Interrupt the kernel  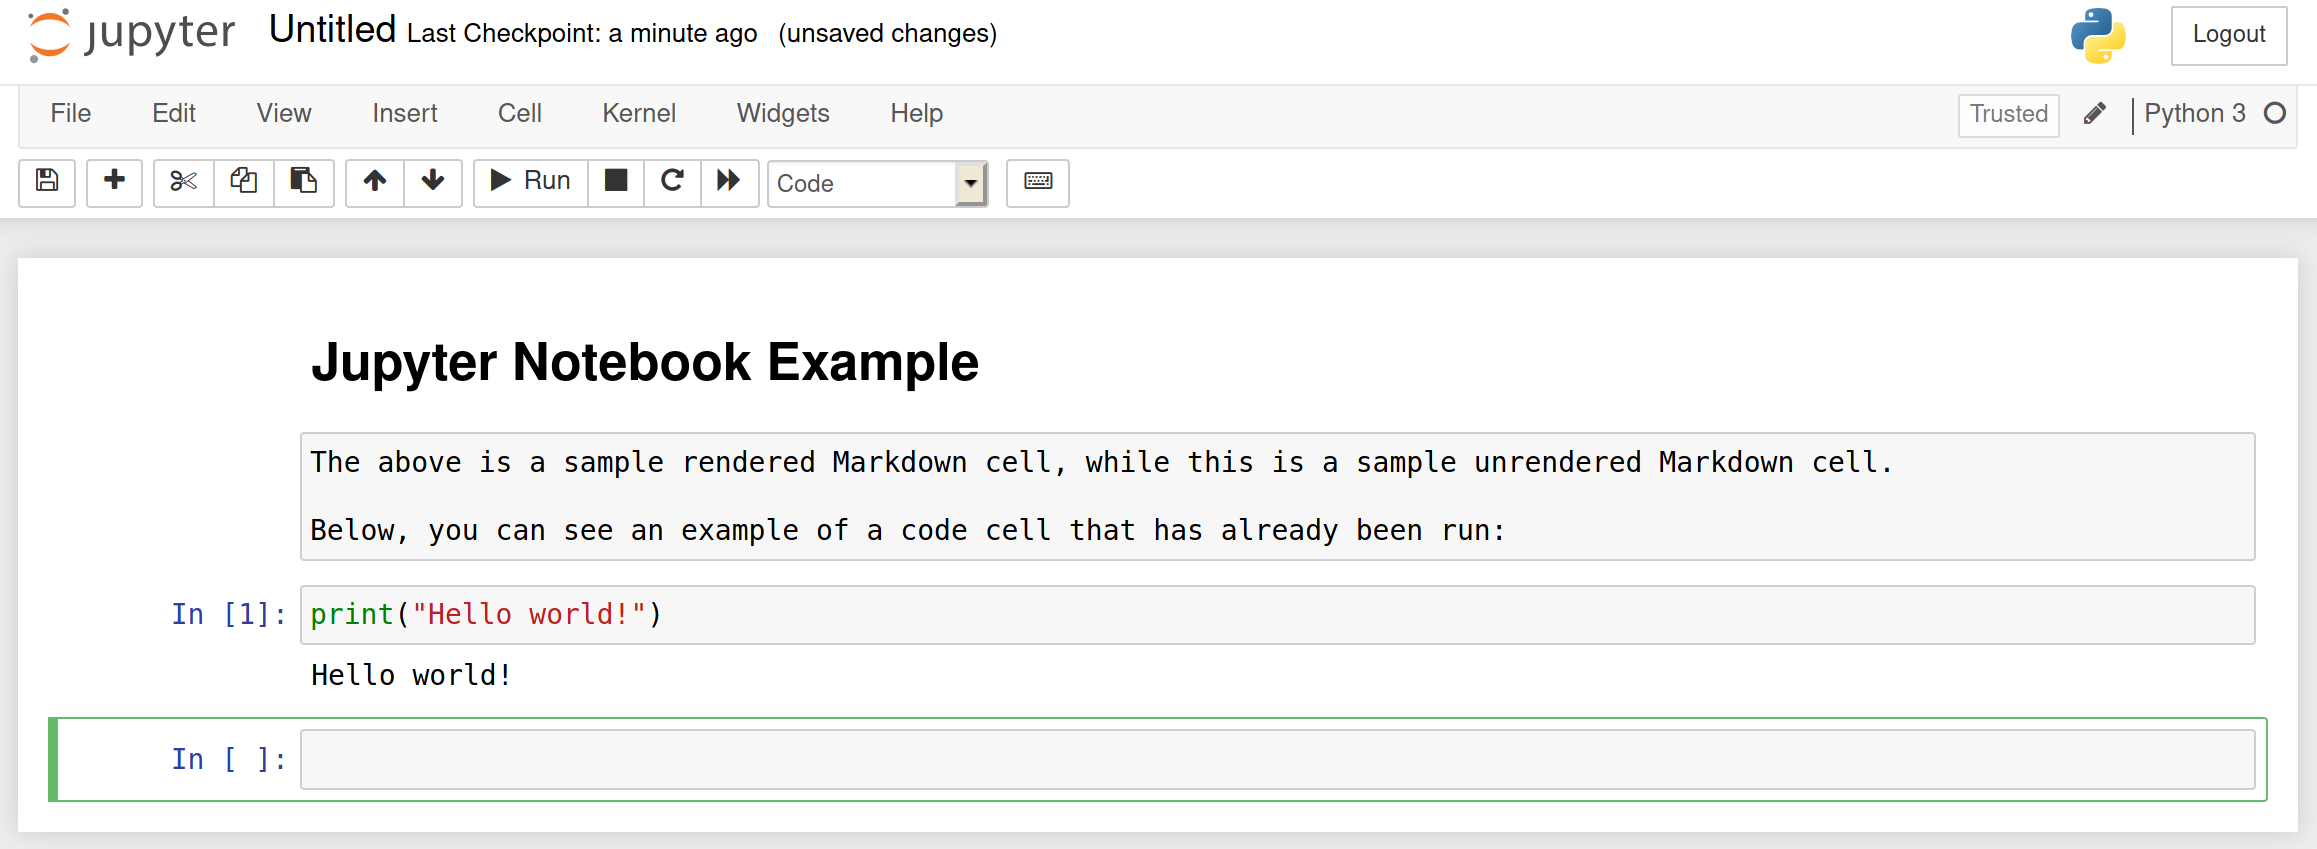pos(615,183)
